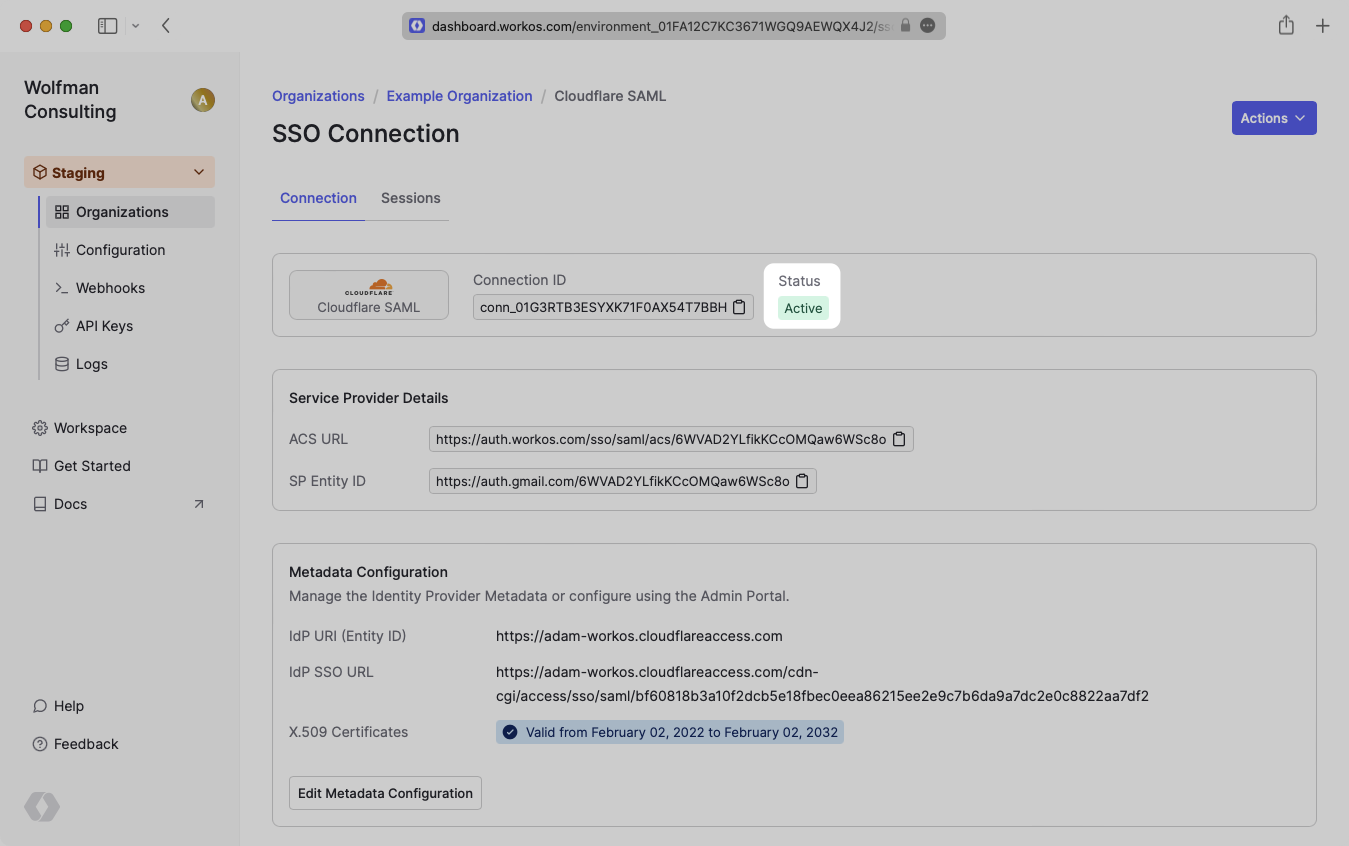Expand the sidebar options chevron in toolbar
1349x846 pixels.
[136, 26]
